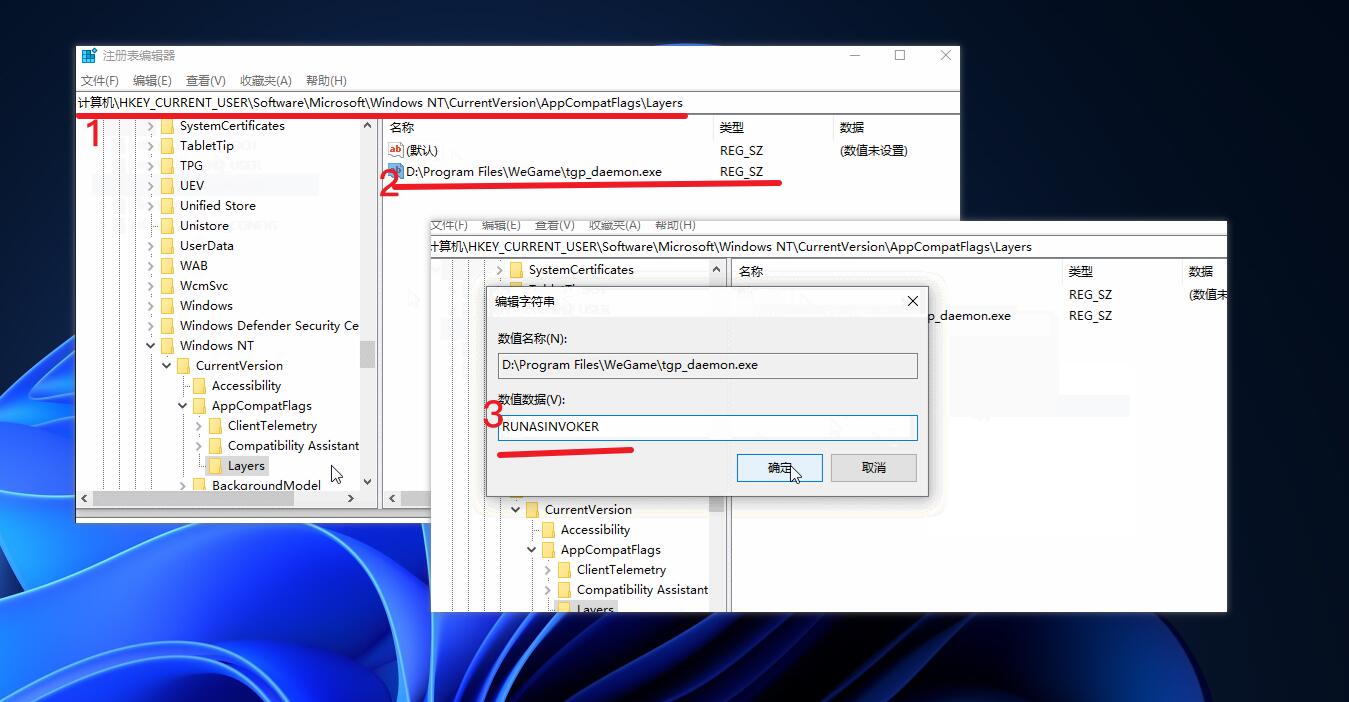Click the 确定 button in edit dialog
1349x702 pixels.
pyautogui.click(x=779, y=468)
